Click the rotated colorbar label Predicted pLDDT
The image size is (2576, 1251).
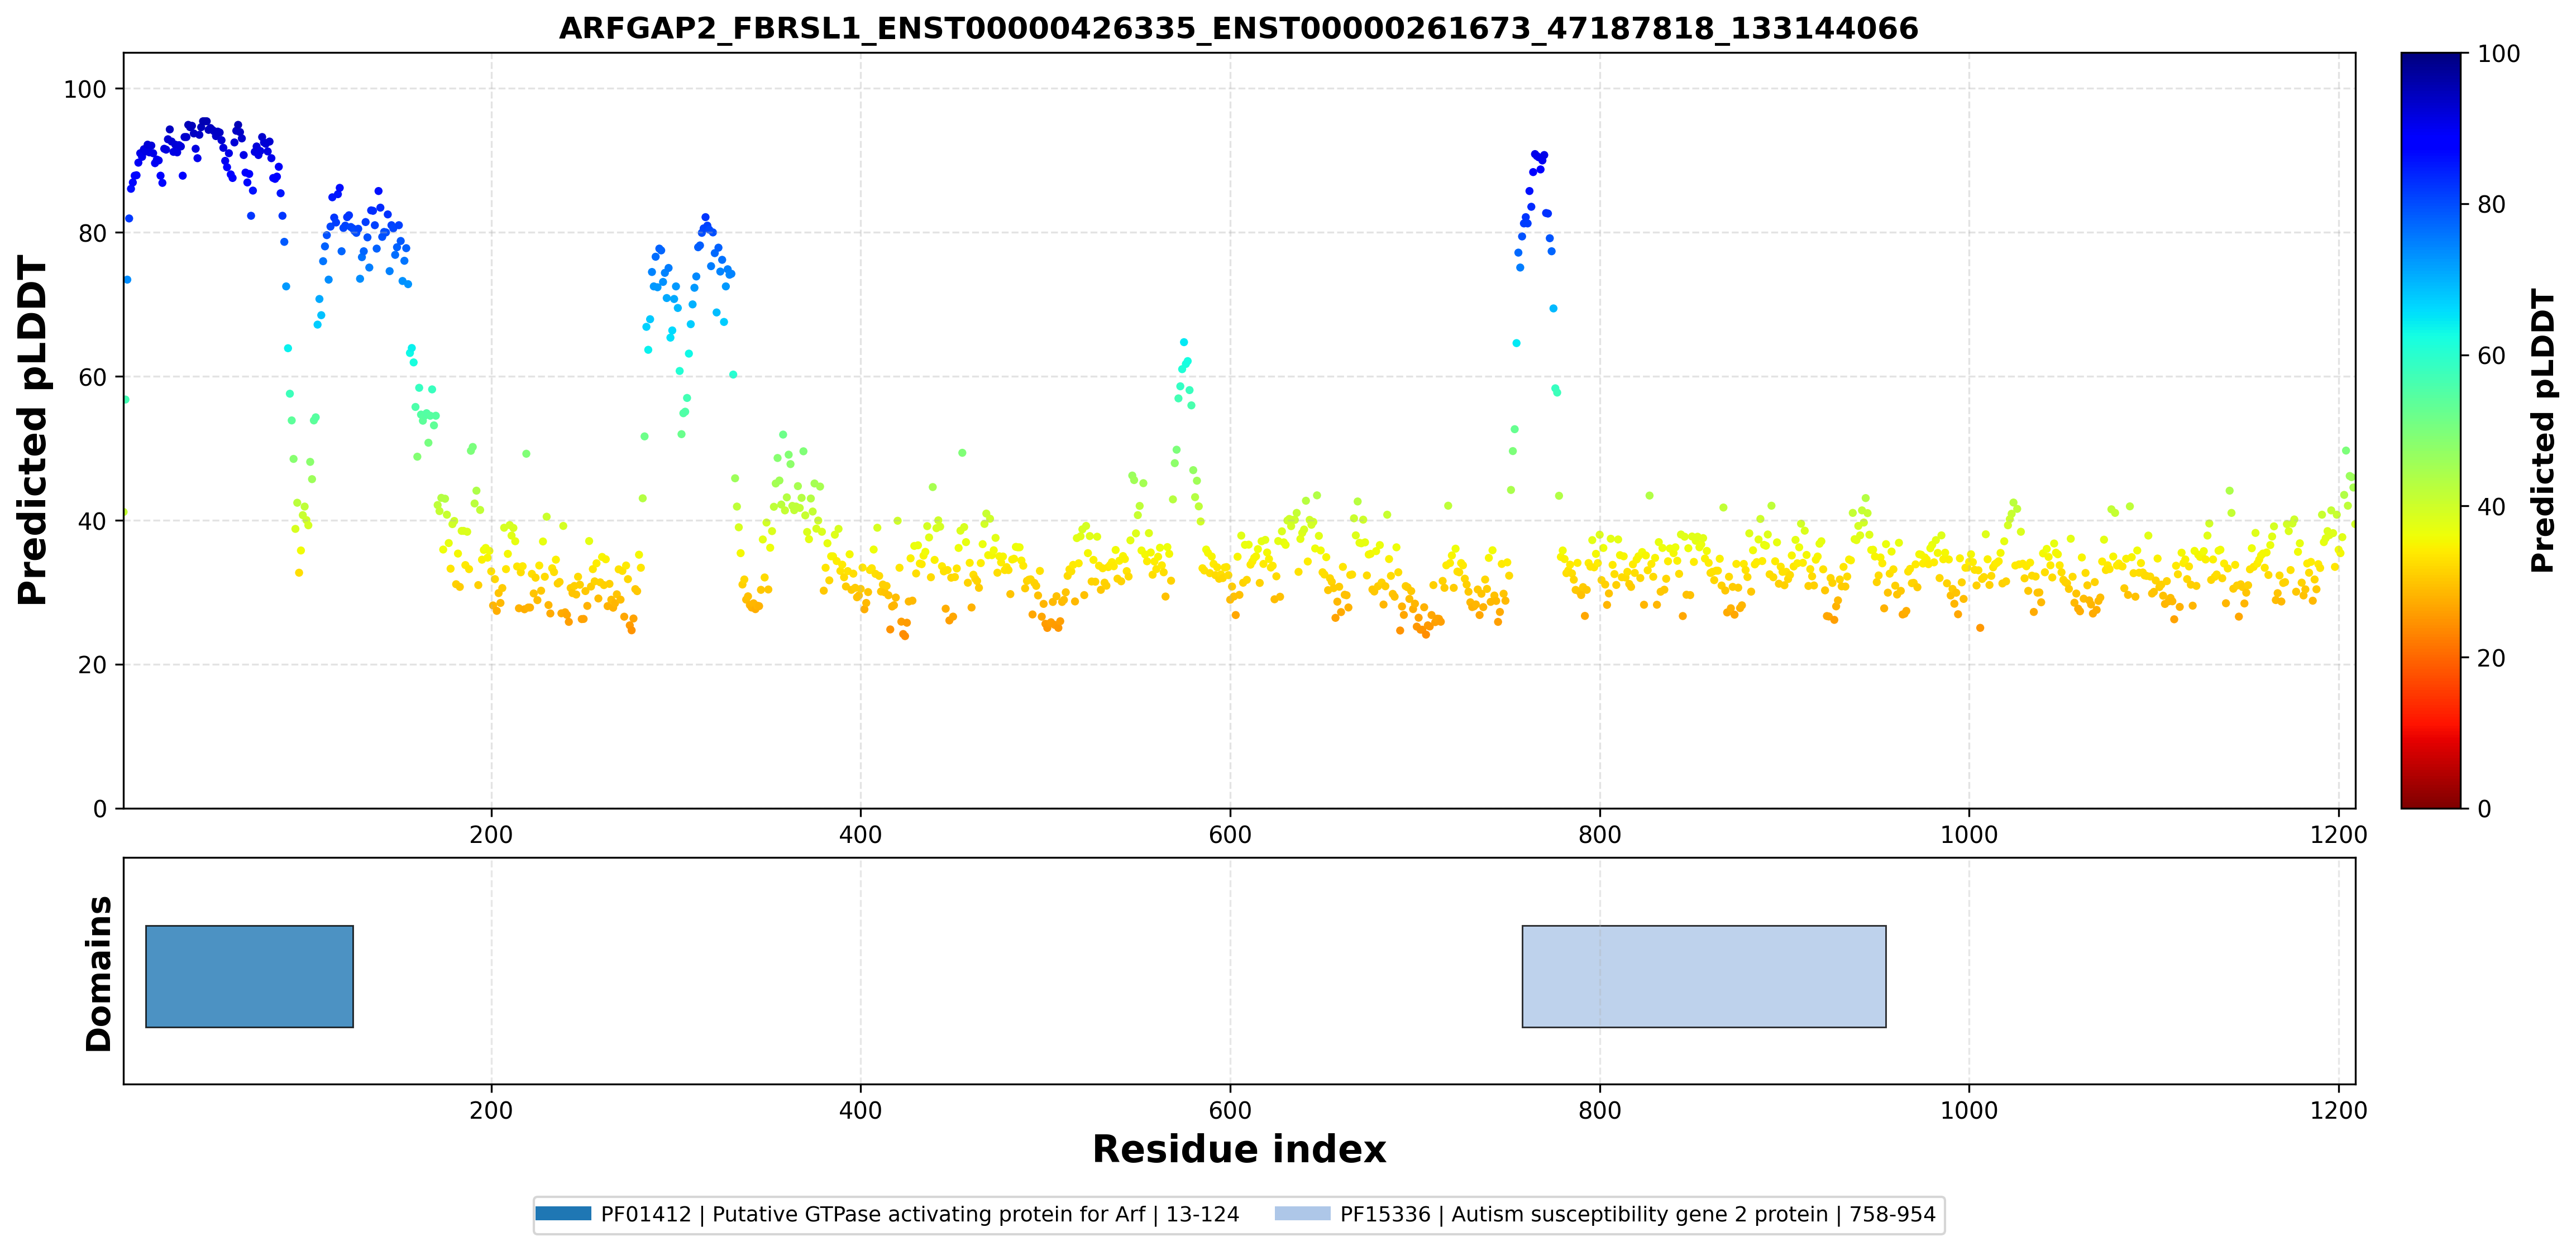[x=2542, y=430]
